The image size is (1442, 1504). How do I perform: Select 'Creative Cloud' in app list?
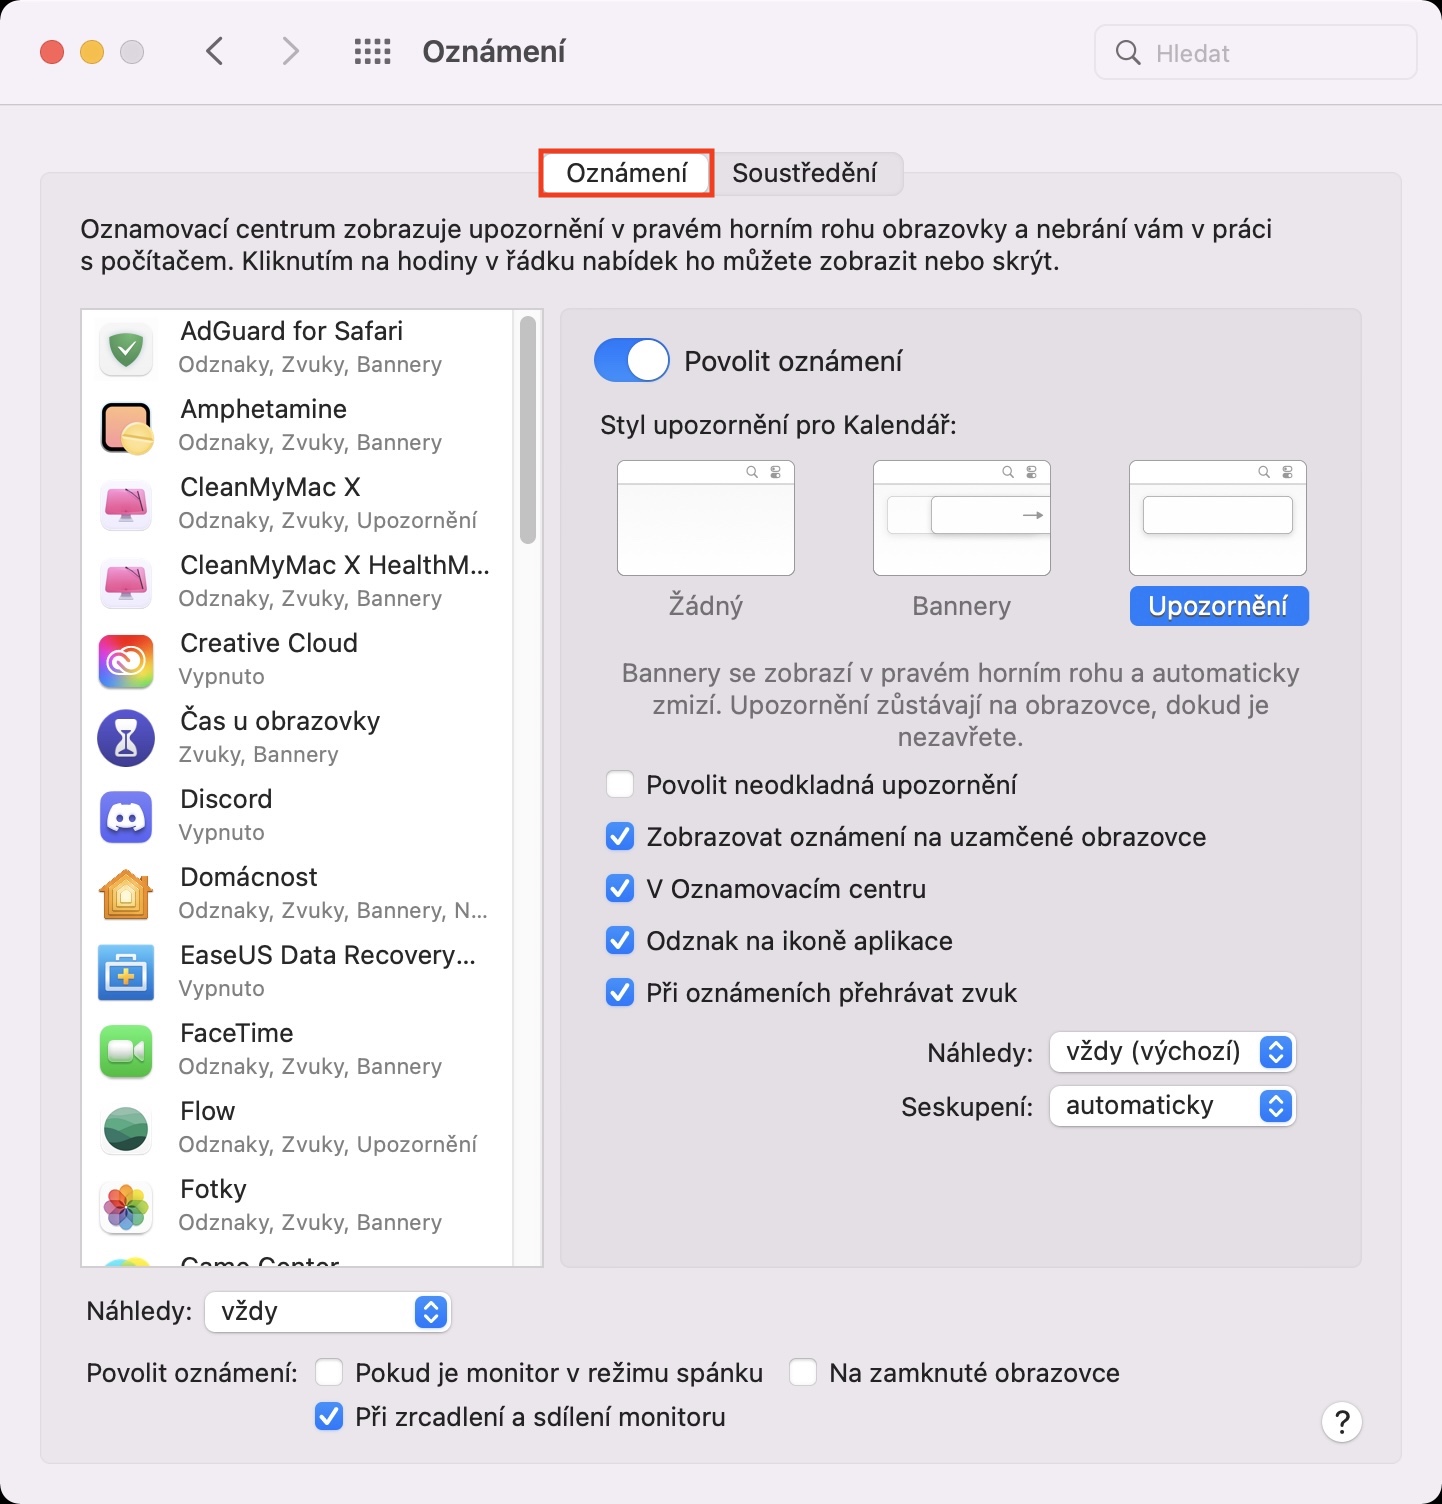pos(297,660)
